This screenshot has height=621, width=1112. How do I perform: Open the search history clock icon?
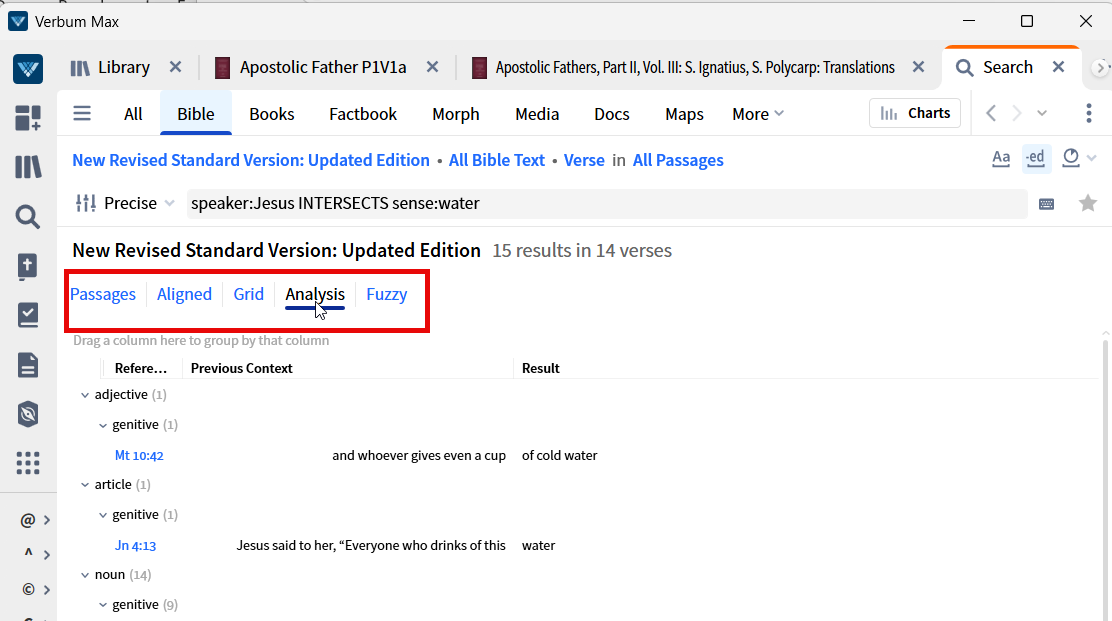(x=1071, y=158)
